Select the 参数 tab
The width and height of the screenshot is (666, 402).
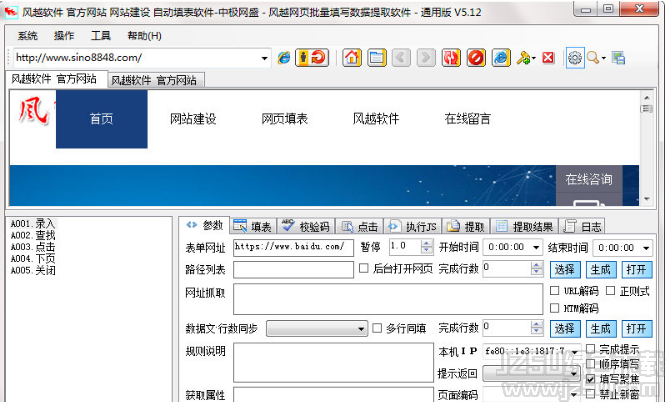[204, 225]
